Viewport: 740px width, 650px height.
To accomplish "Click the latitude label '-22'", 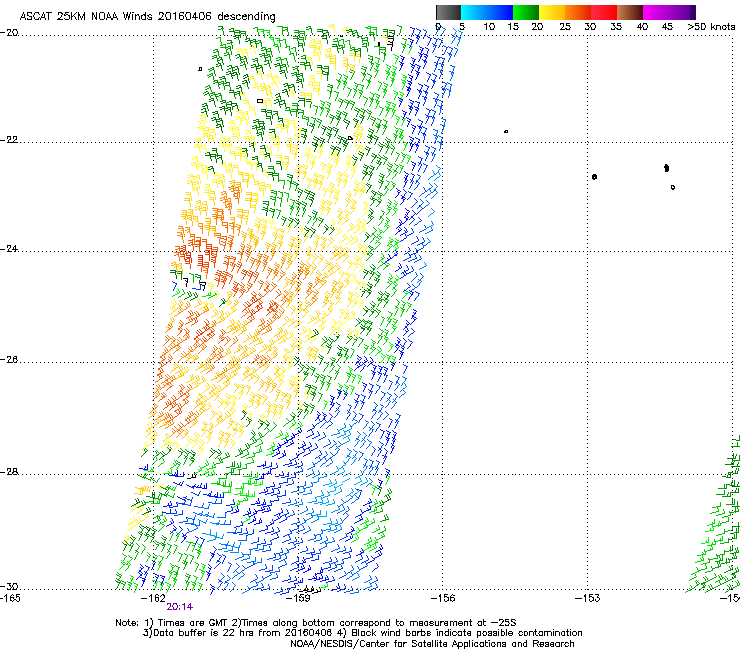I will pyautogui.click(x=9, y=140).
